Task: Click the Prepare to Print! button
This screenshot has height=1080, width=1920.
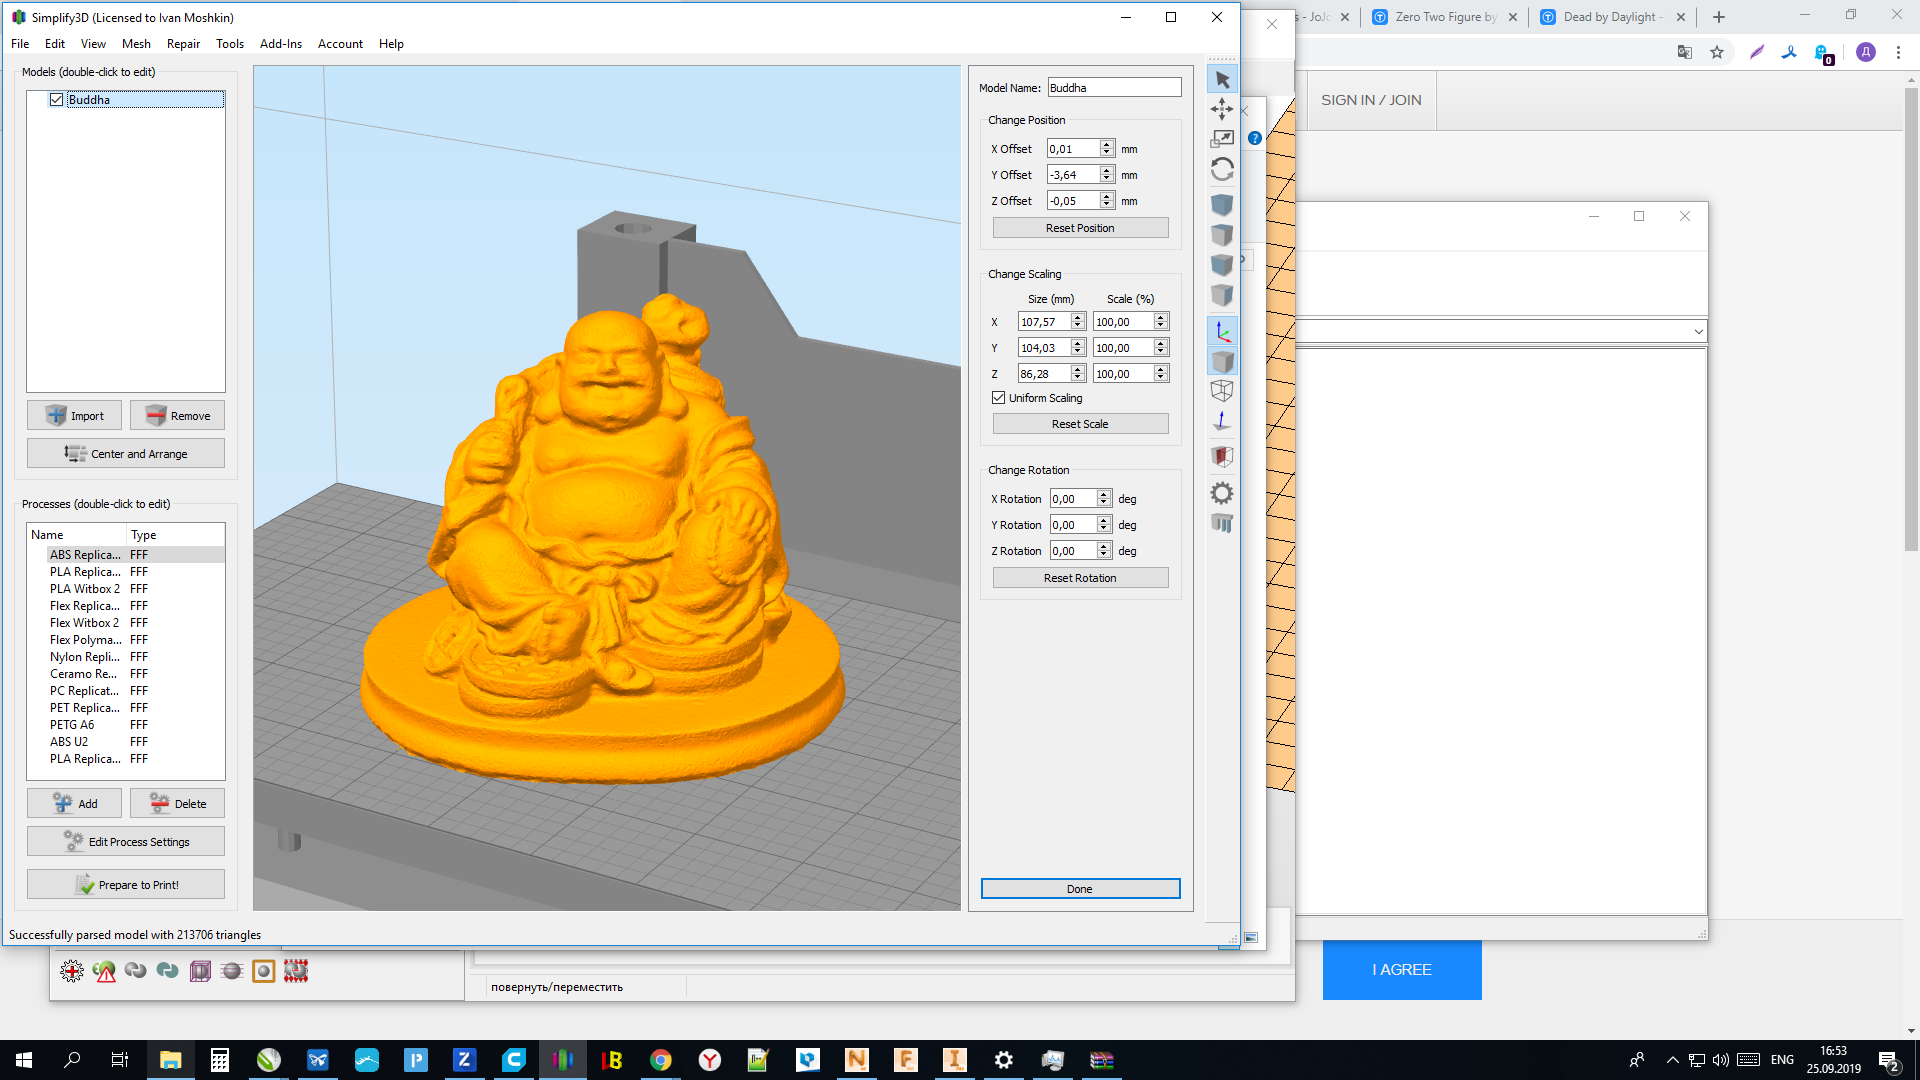Action: [126, 885]
